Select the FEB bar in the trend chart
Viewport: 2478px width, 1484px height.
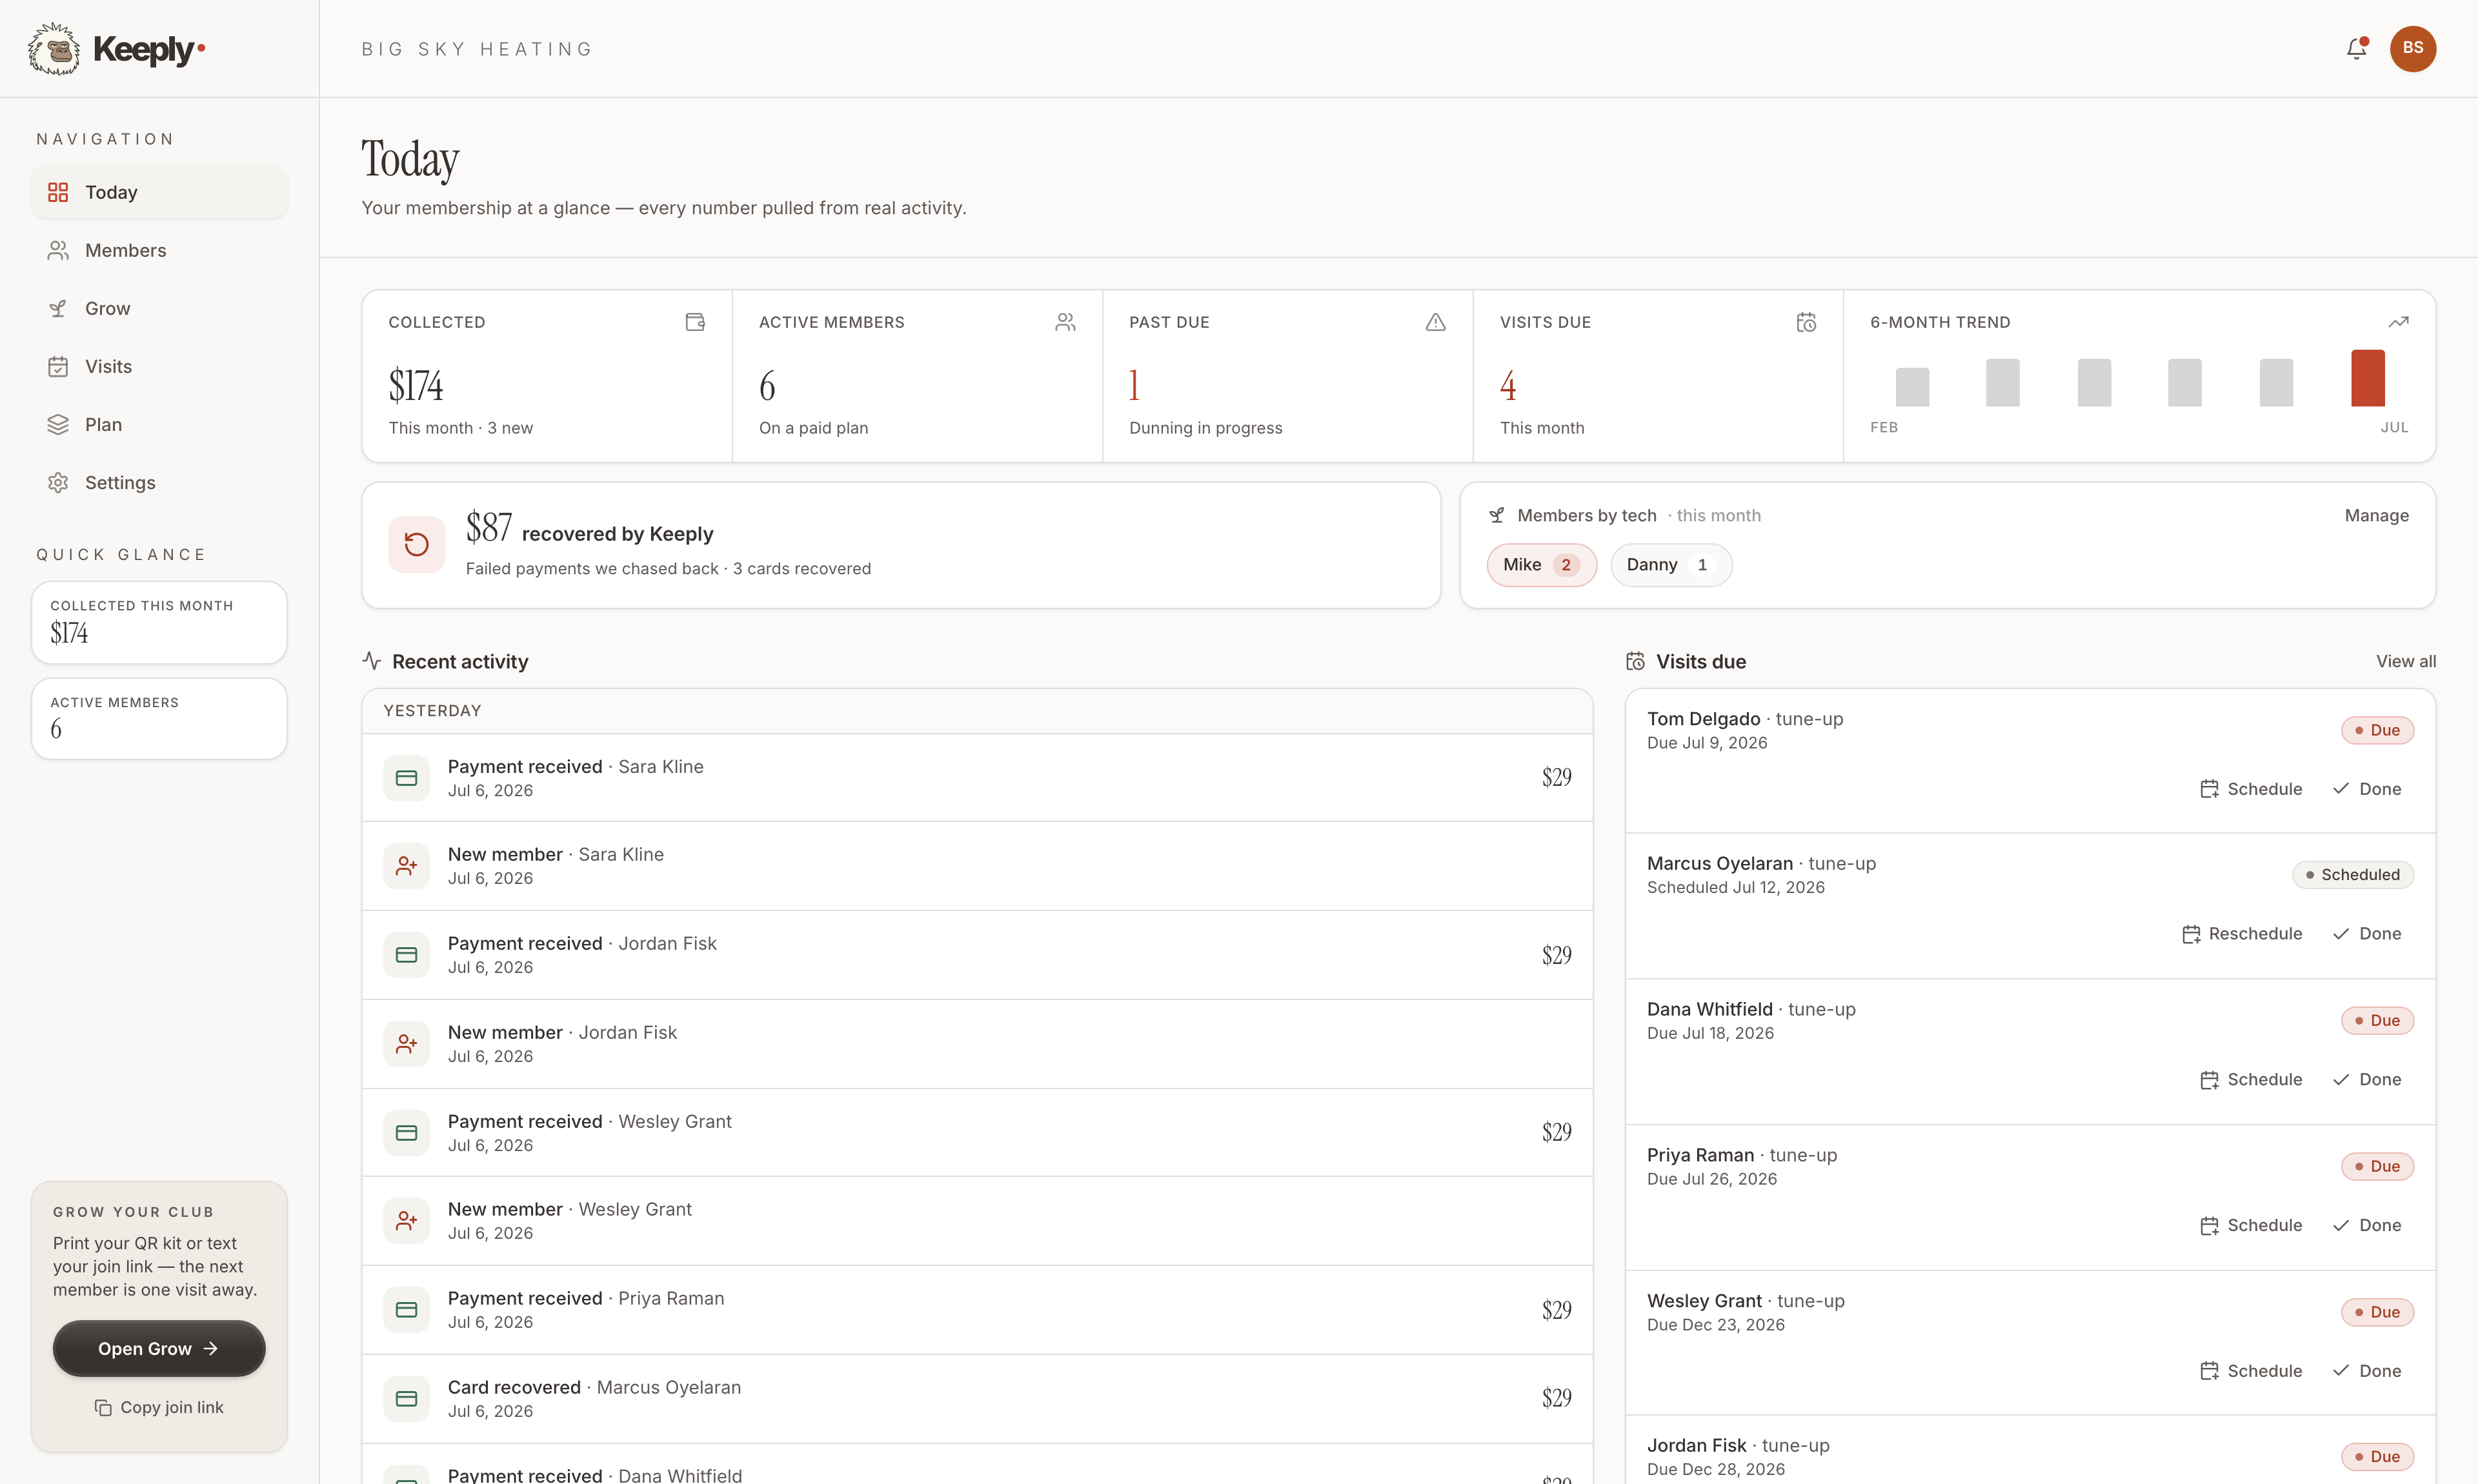click(1912, 387)
